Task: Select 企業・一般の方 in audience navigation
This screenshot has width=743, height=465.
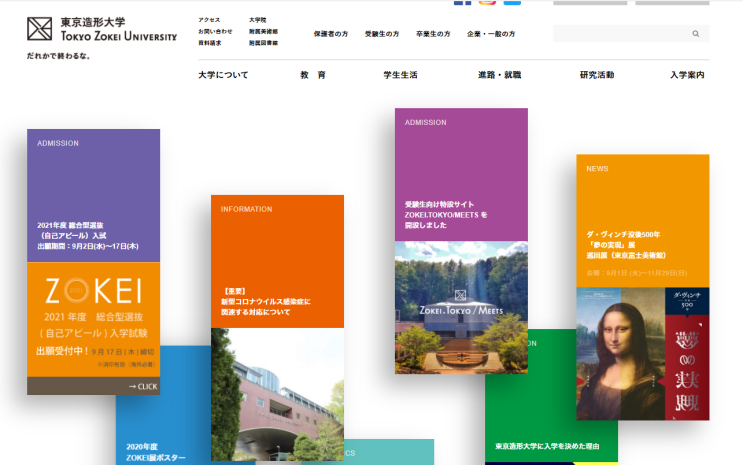Action: pos(491,34)
